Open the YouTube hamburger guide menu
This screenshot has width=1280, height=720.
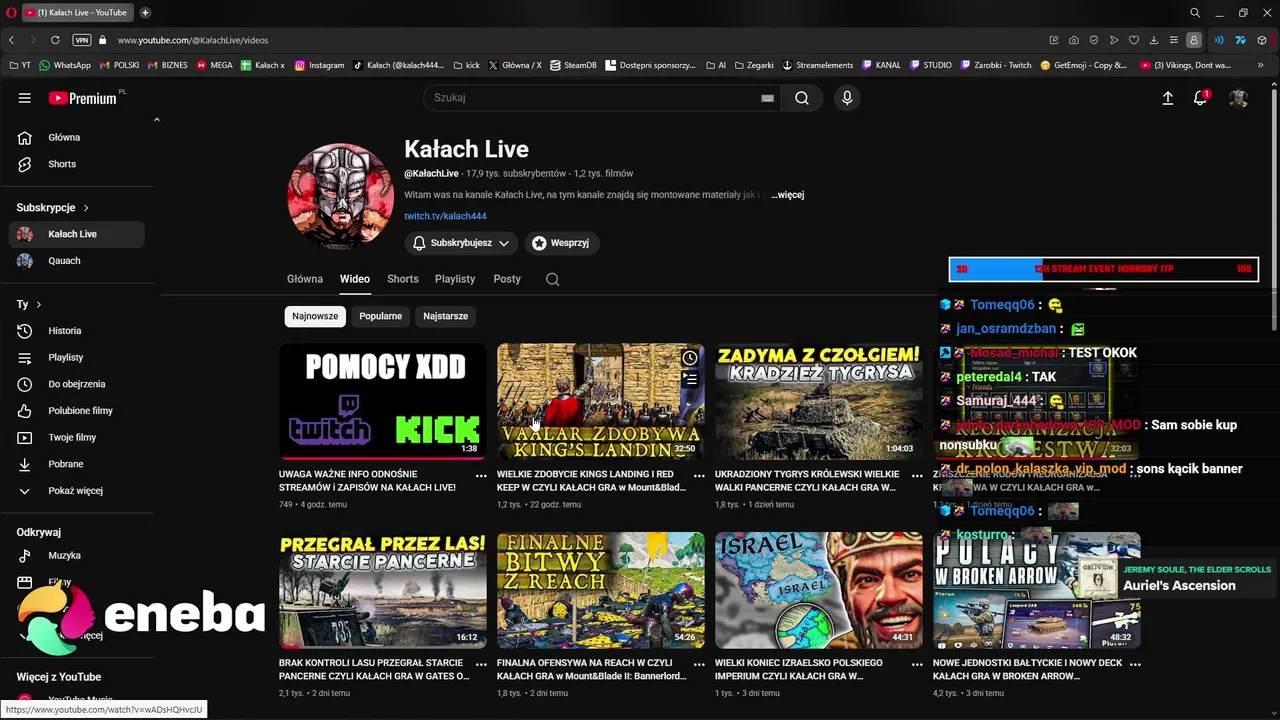coord(24,98)
